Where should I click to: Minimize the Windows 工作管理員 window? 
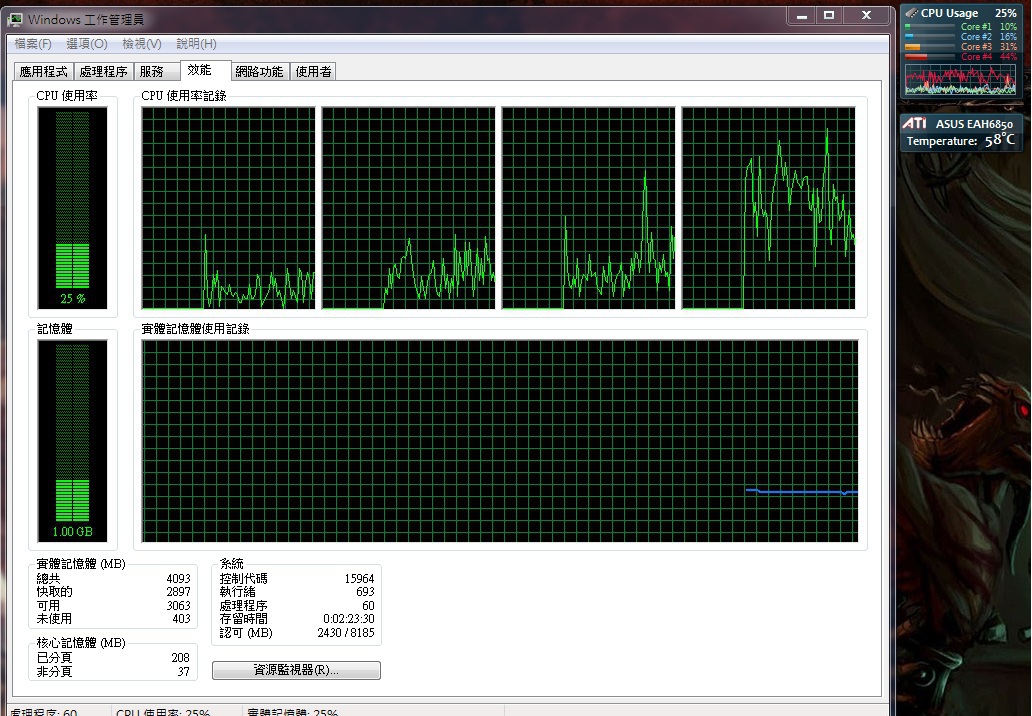coord(801,15)
